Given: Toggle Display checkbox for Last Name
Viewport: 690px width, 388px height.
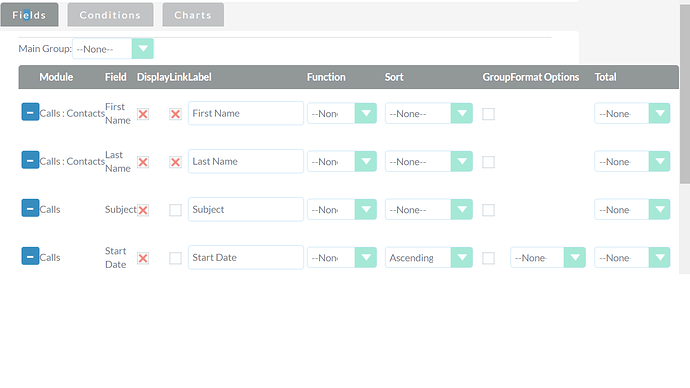Looking at the screenshot, I should click(143, 162).
